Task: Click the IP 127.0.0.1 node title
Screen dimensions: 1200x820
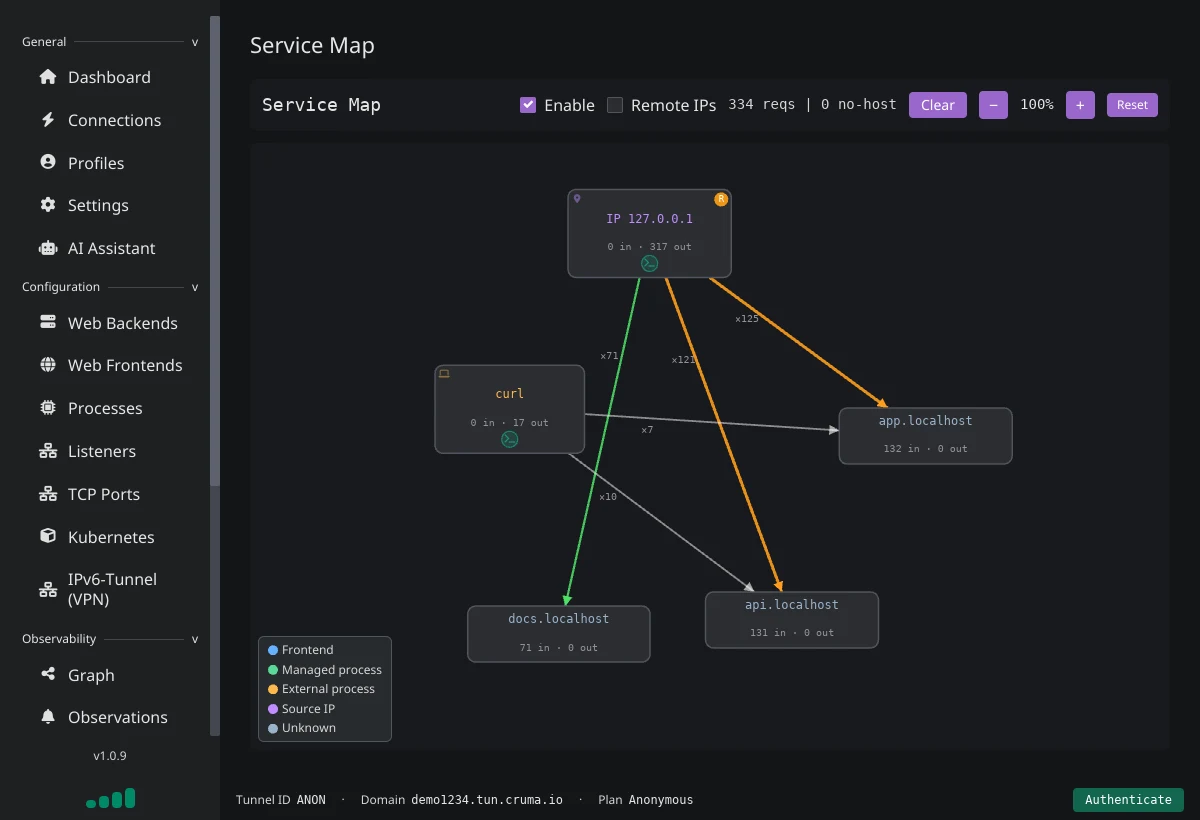Action: tap(649, 218)
